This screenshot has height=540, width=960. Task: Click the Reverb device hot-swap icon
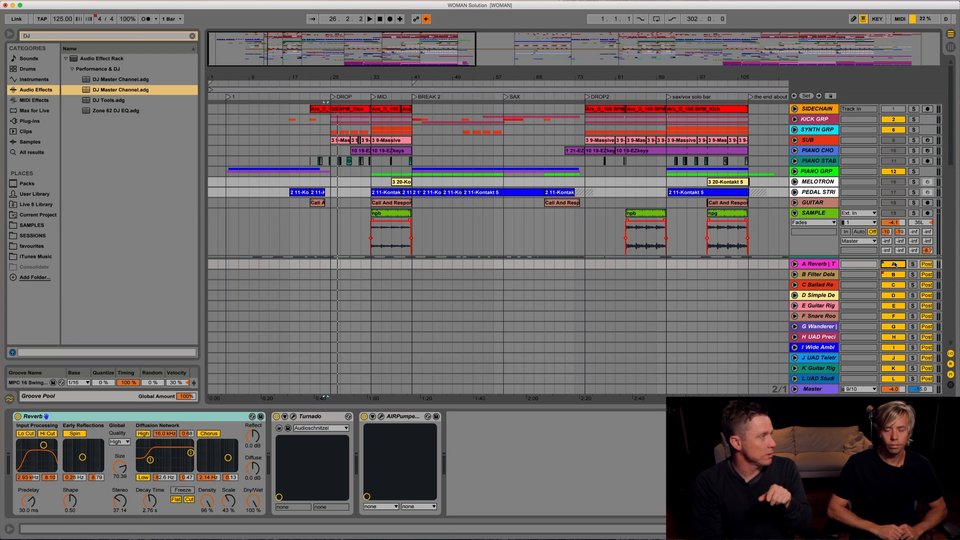(252, 416)
